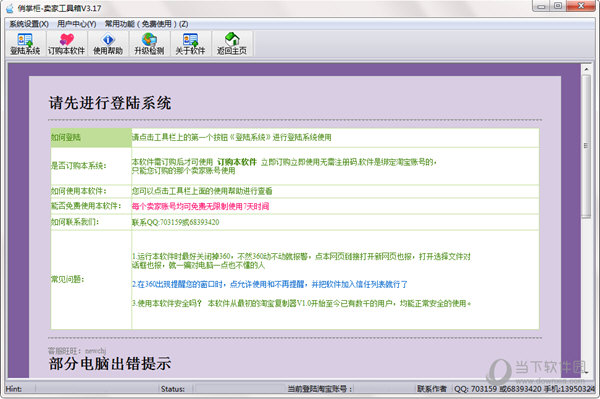Go to 返回主页 house icon
Image resolution: width=600 pixels, height=399 pixels.
pyautogui.click(x=232, y=44)
